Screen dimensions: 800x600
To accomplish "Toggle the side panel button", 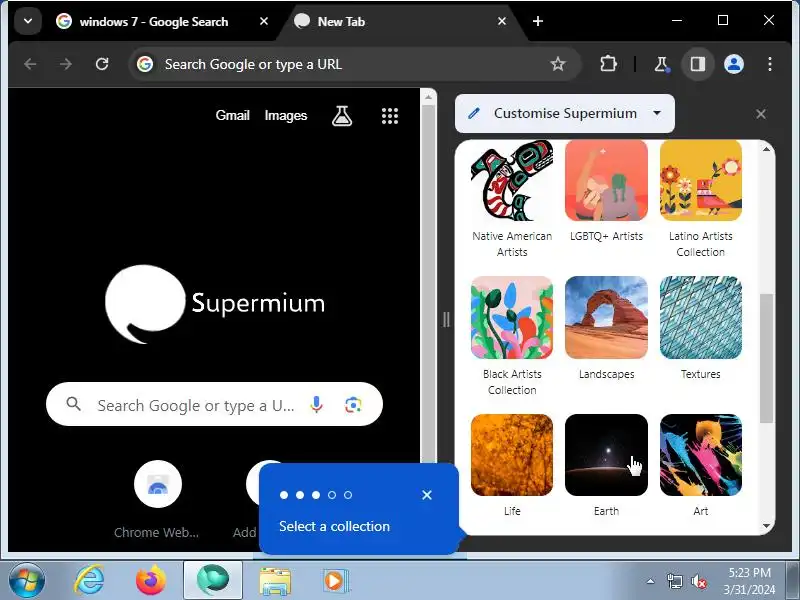I will 698,64.
